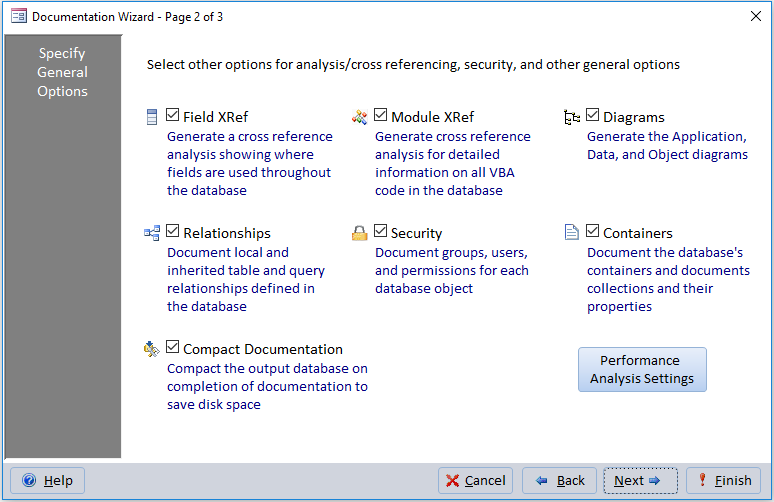
Task: Disable Compact Documentation checkbox
Action: pyautogui.click(x=173, y=348)
